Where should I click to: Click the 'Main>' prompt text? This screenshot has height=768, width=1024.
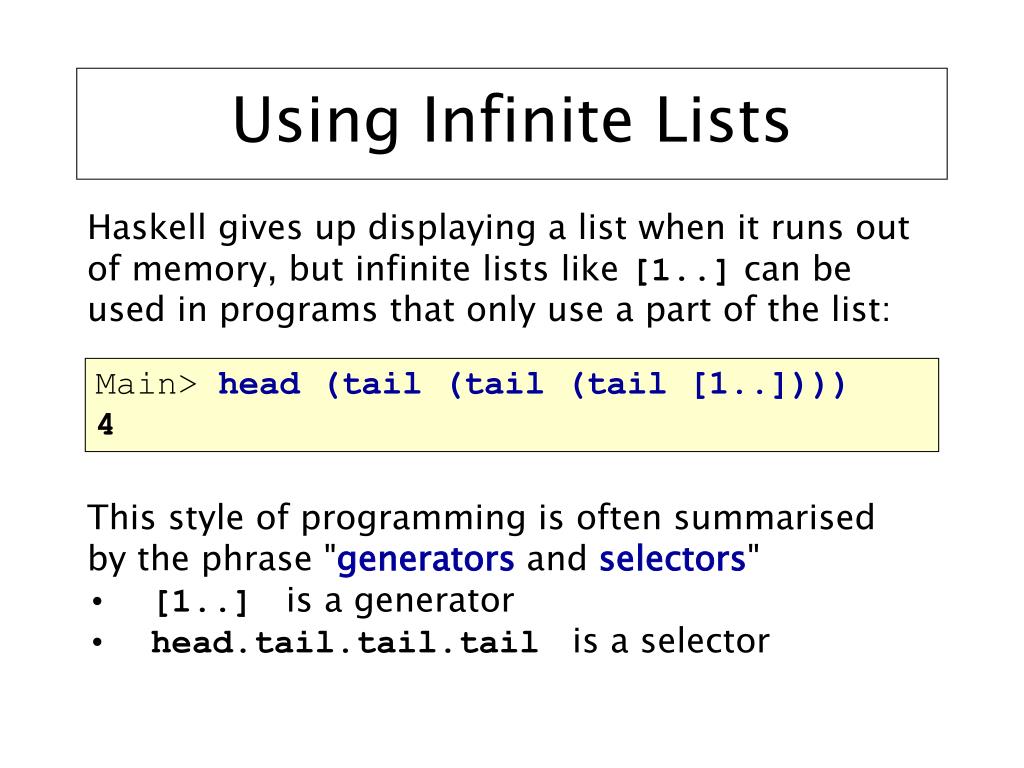pyautogui.click(x=146, y=384)
